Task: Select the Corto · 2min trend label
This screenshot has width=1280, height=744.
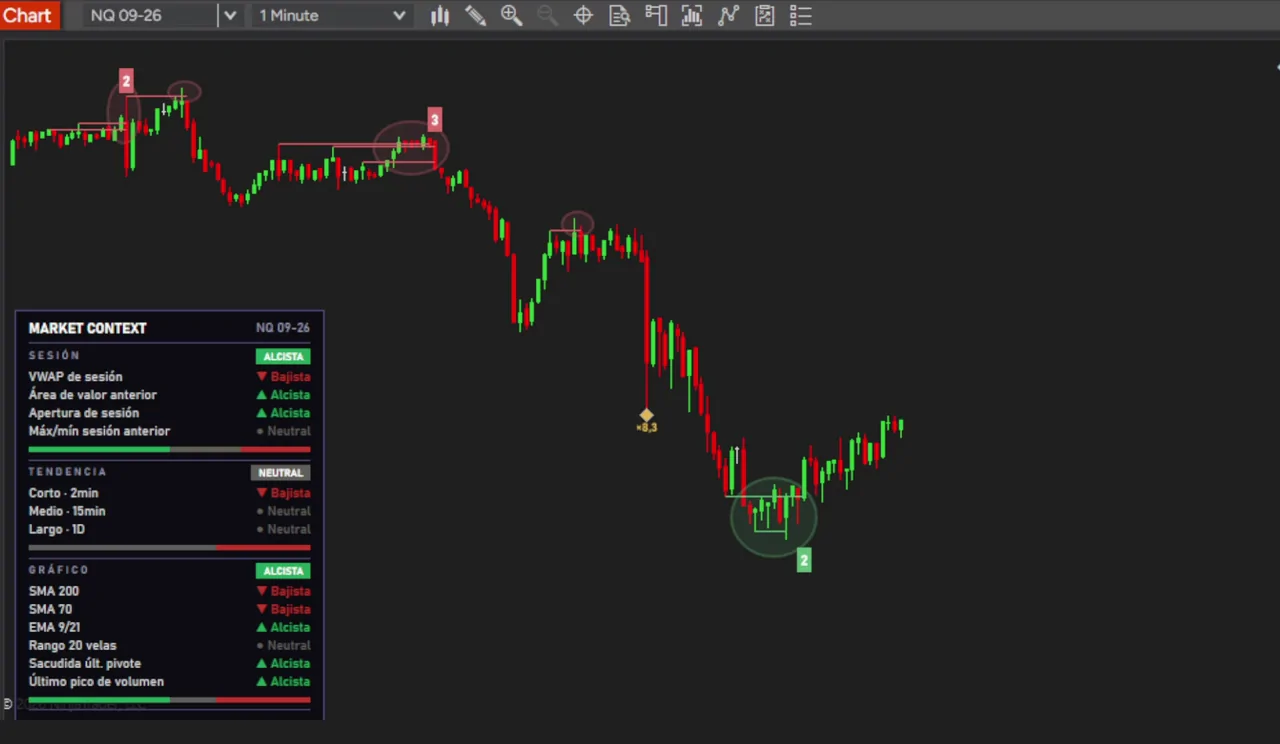Action: pyautogui.click(x=64, y=493)
